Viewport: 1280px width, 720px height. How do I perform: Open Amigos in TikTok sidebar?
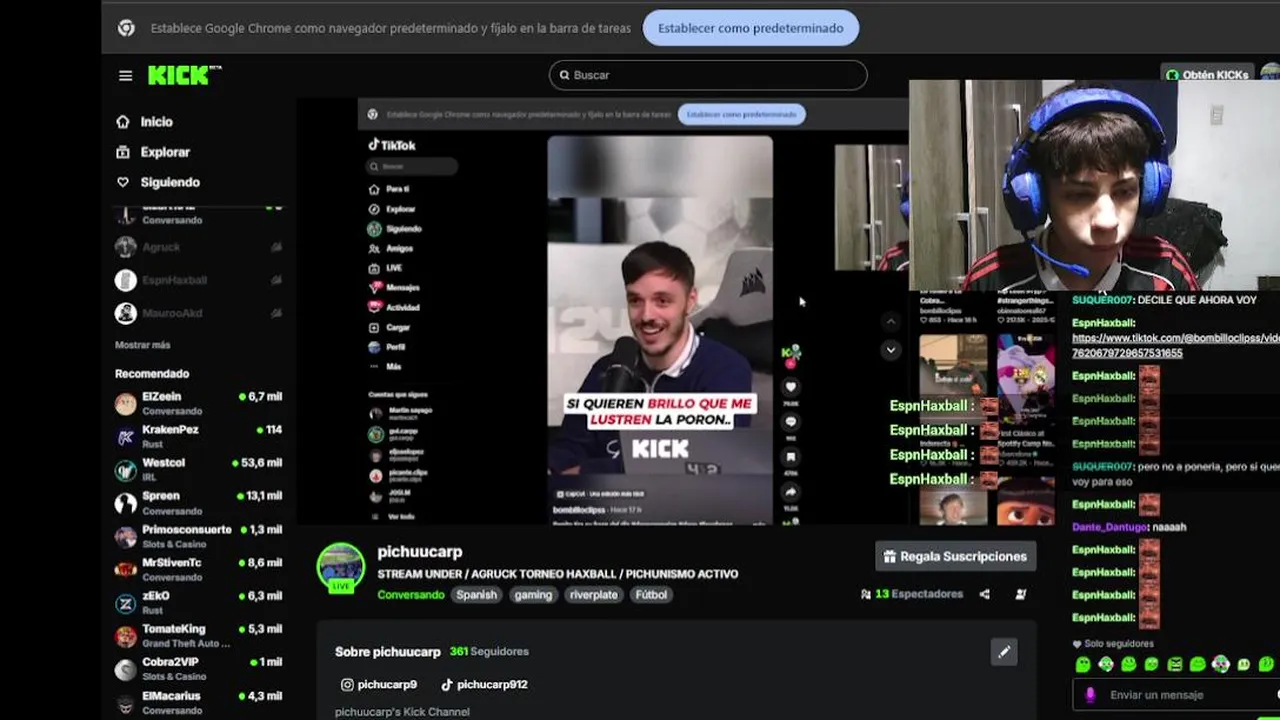click(x=392, y=248)
